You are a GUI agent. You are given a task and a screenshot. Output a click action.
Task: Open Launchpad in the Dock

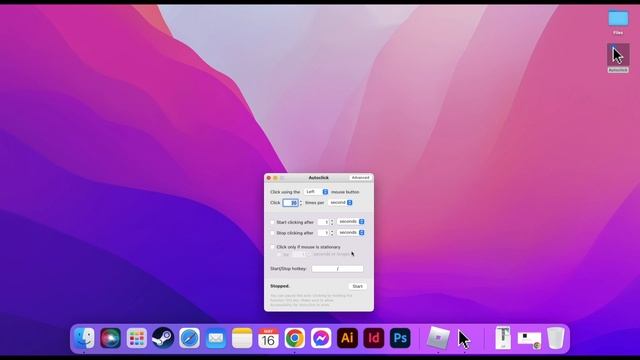tap(137, 338)
